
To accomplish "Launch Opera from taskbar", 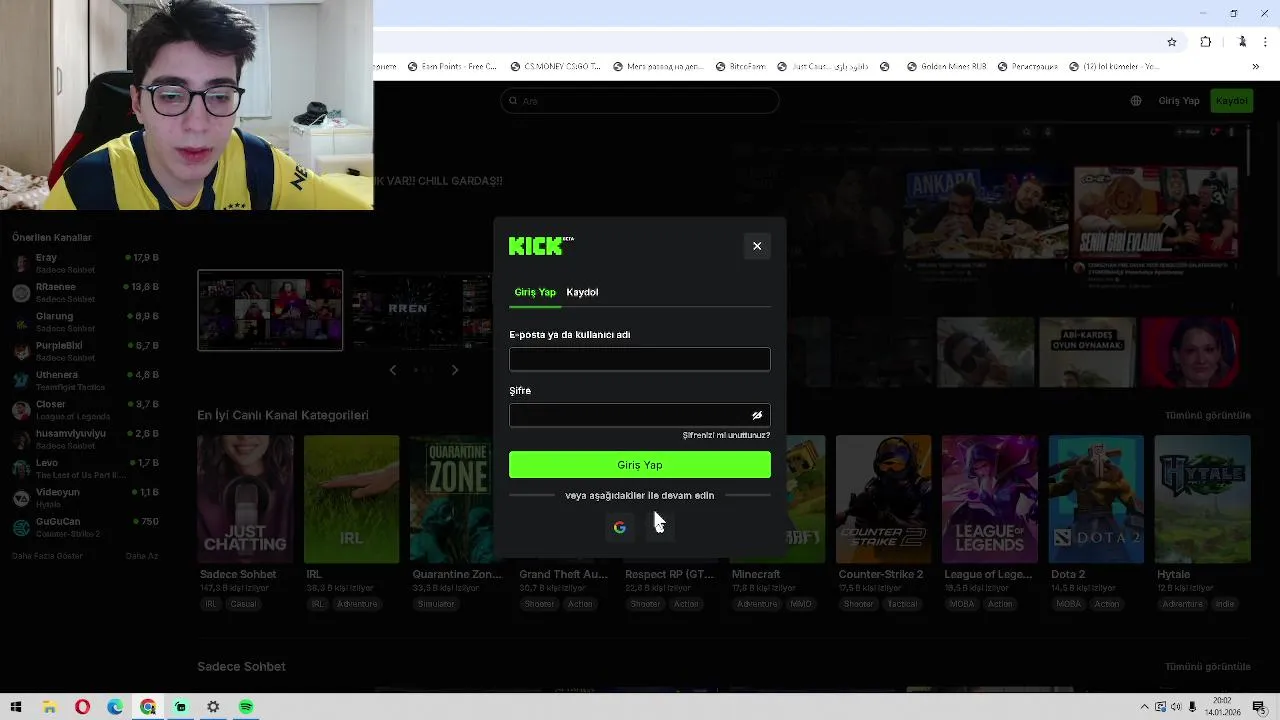I will point(82,707).
